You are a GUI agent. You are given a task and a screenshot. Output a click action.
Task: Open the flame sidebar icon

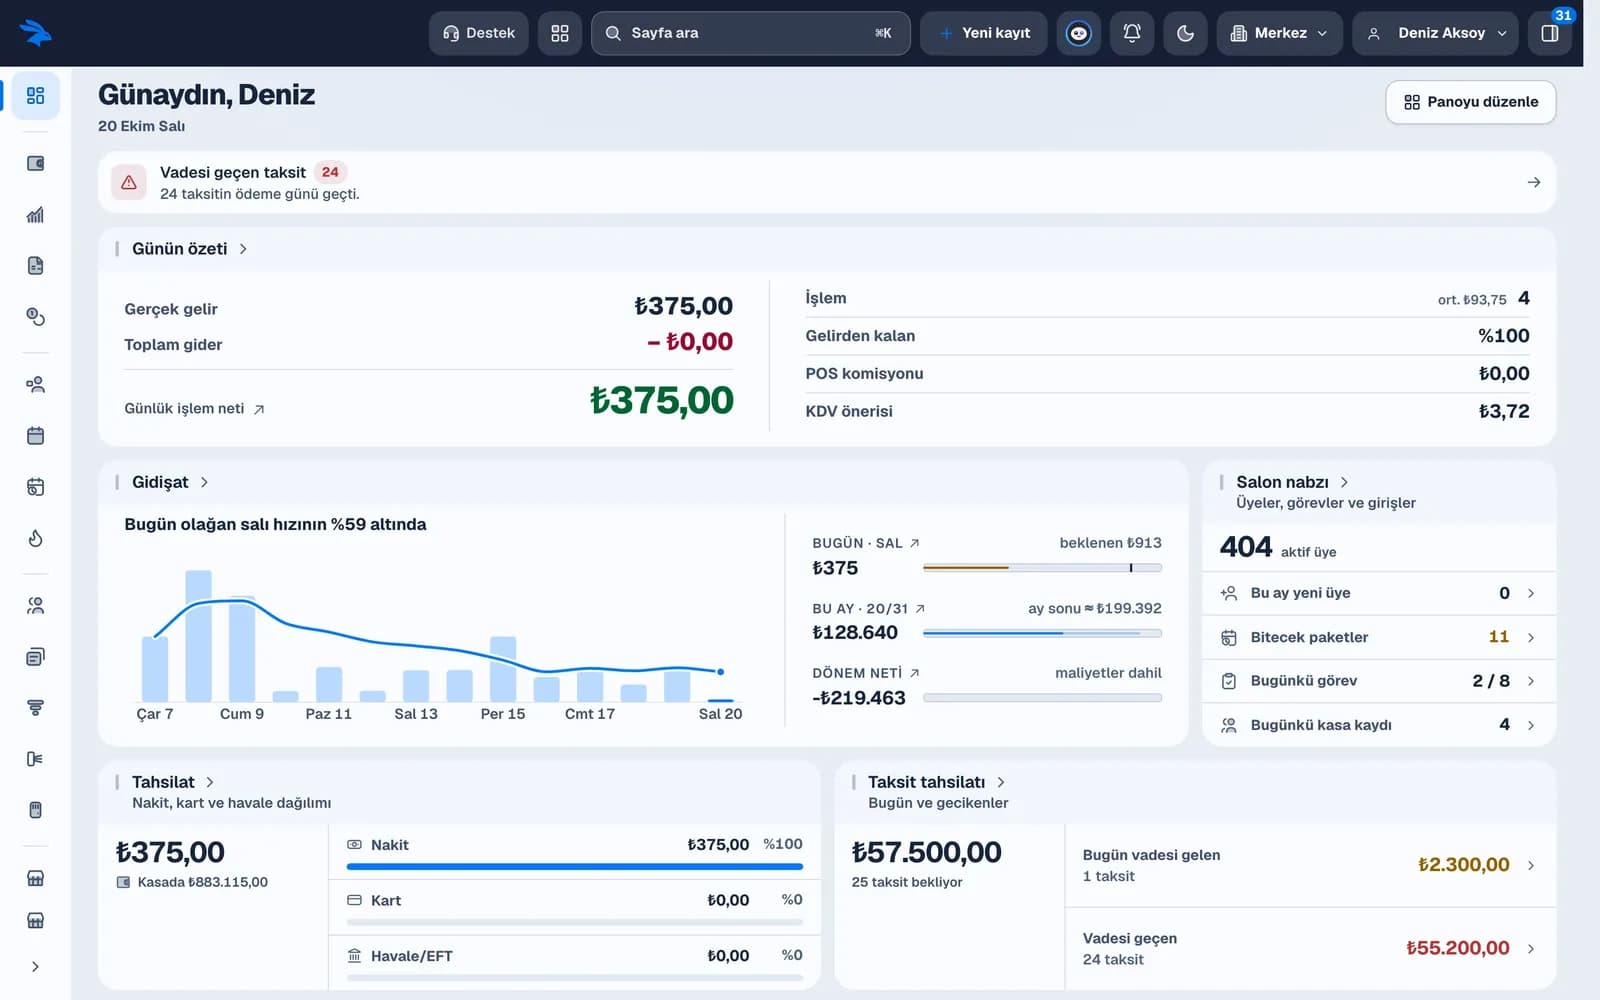[x=35, y=539]
